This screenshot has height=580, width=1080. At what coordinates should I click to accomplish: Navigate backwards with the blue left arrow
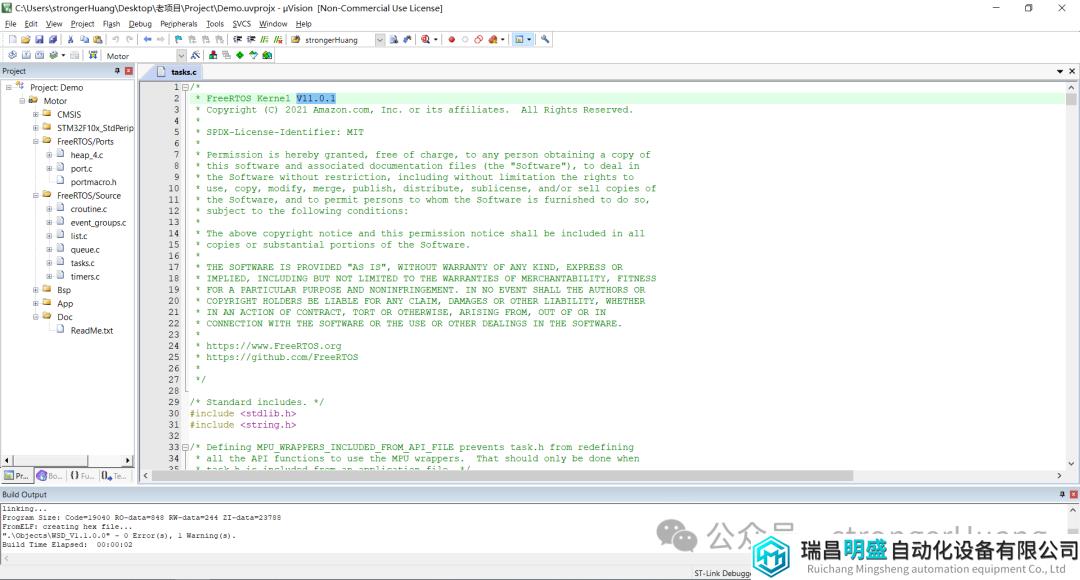(x=147, y=40)
